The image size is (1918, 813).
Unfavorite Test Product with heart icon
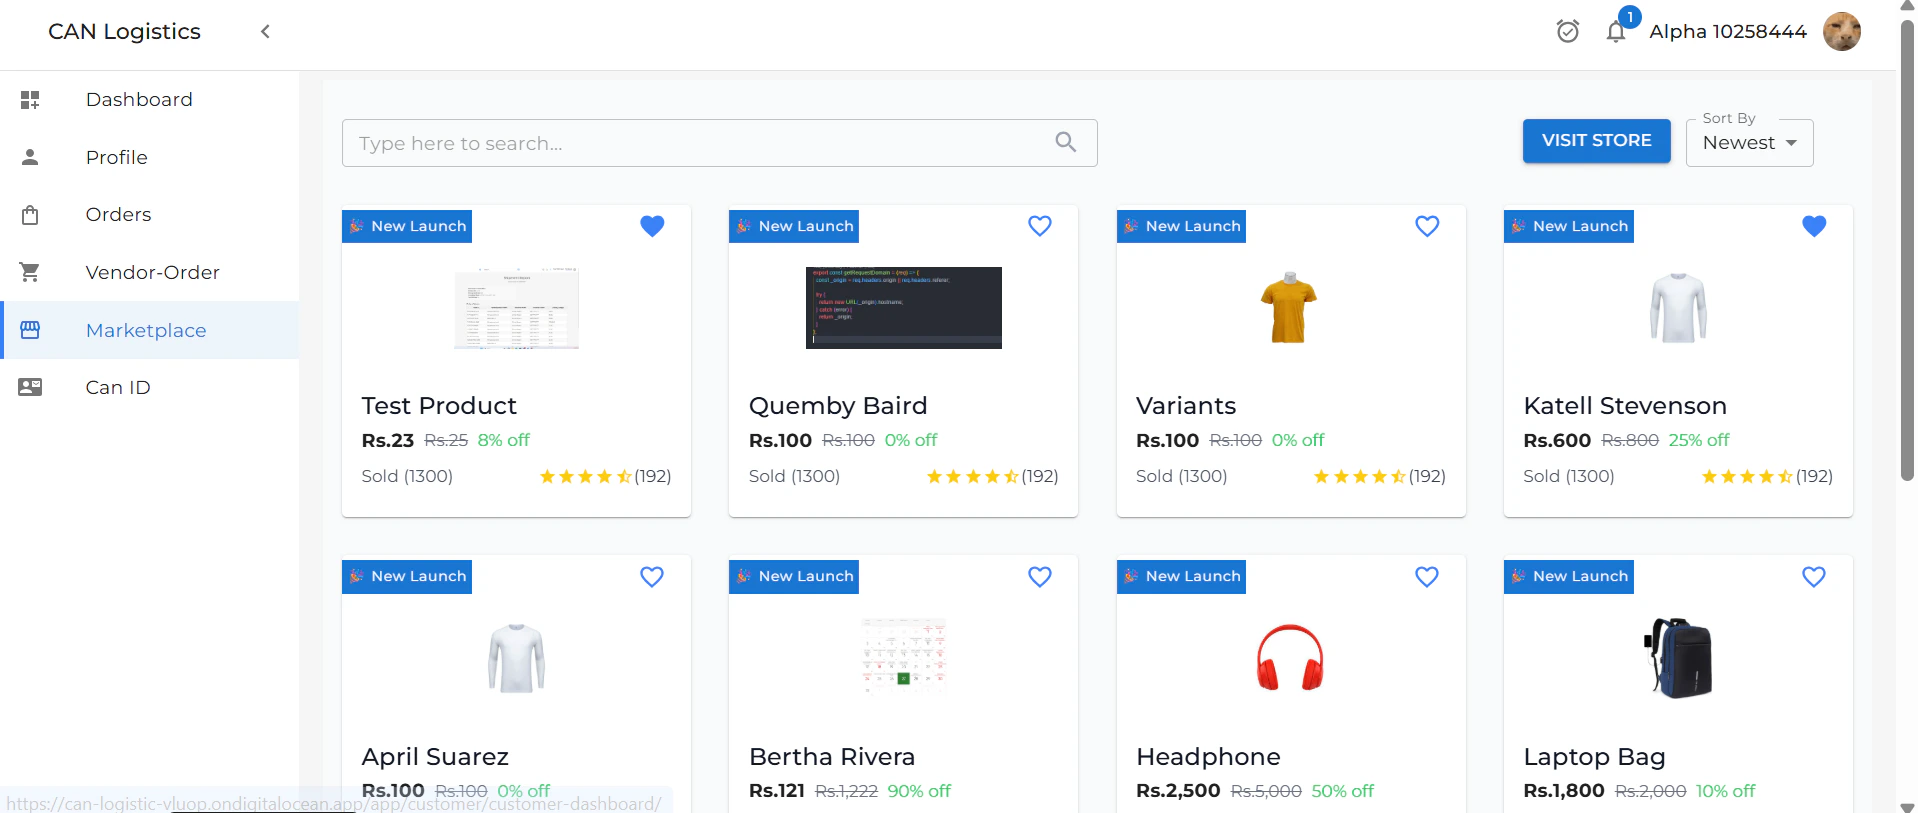click(652, 226)
